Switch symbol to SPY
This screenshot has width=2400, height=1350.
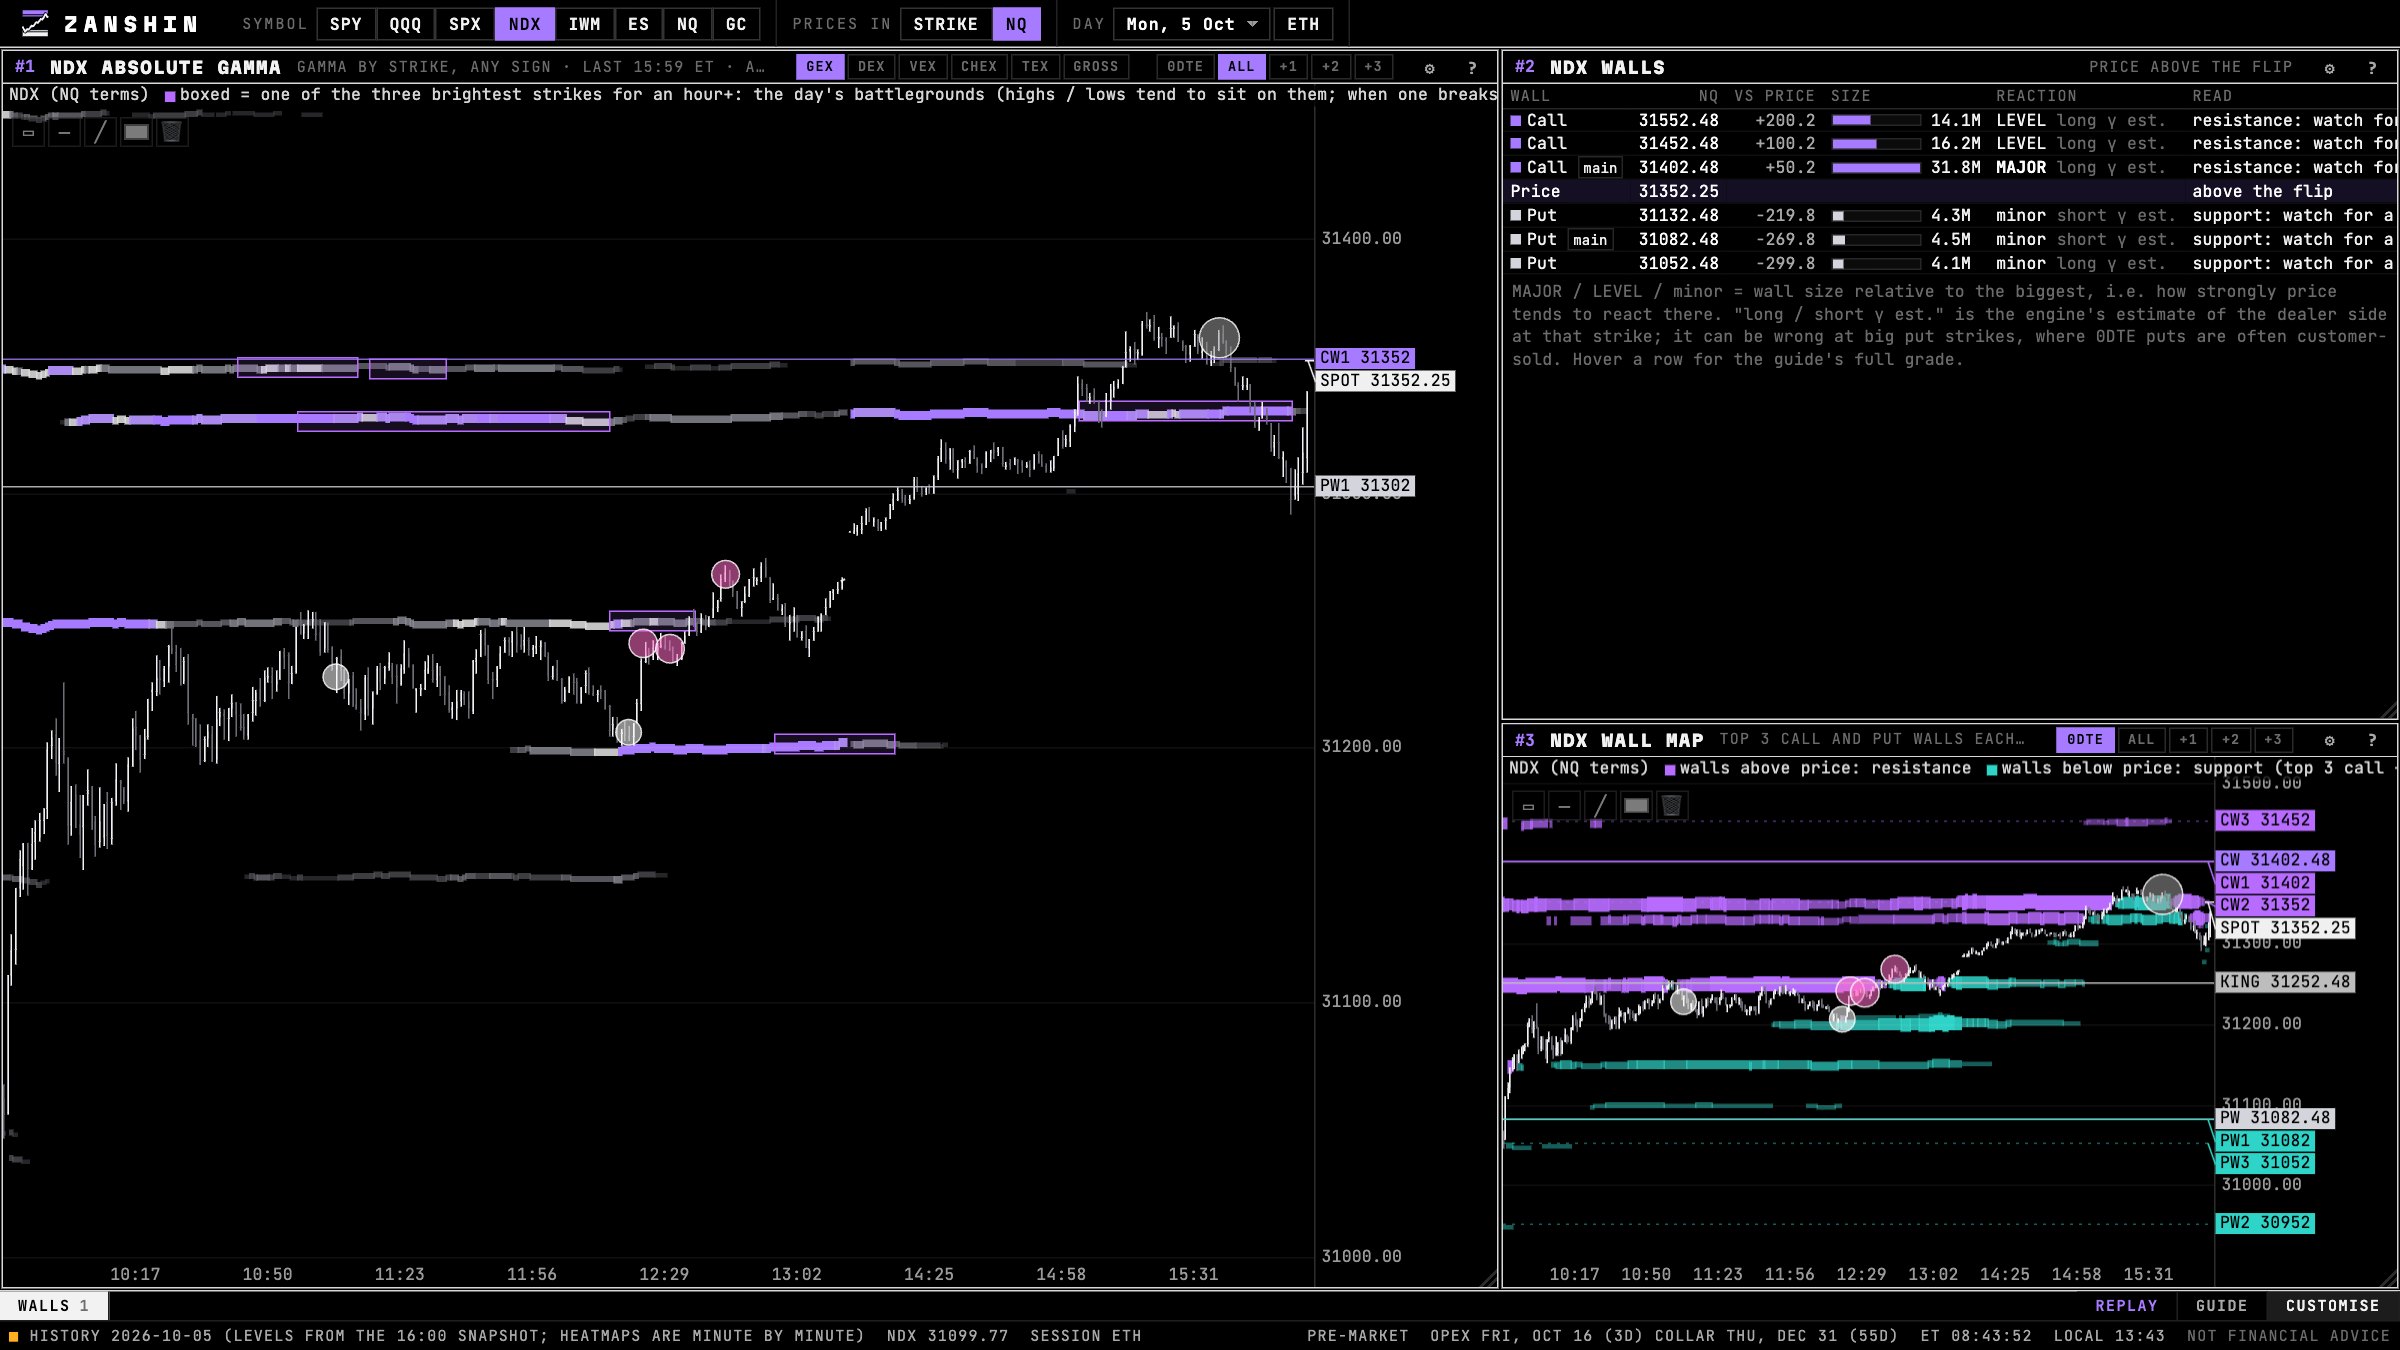[x=346, y=24]
